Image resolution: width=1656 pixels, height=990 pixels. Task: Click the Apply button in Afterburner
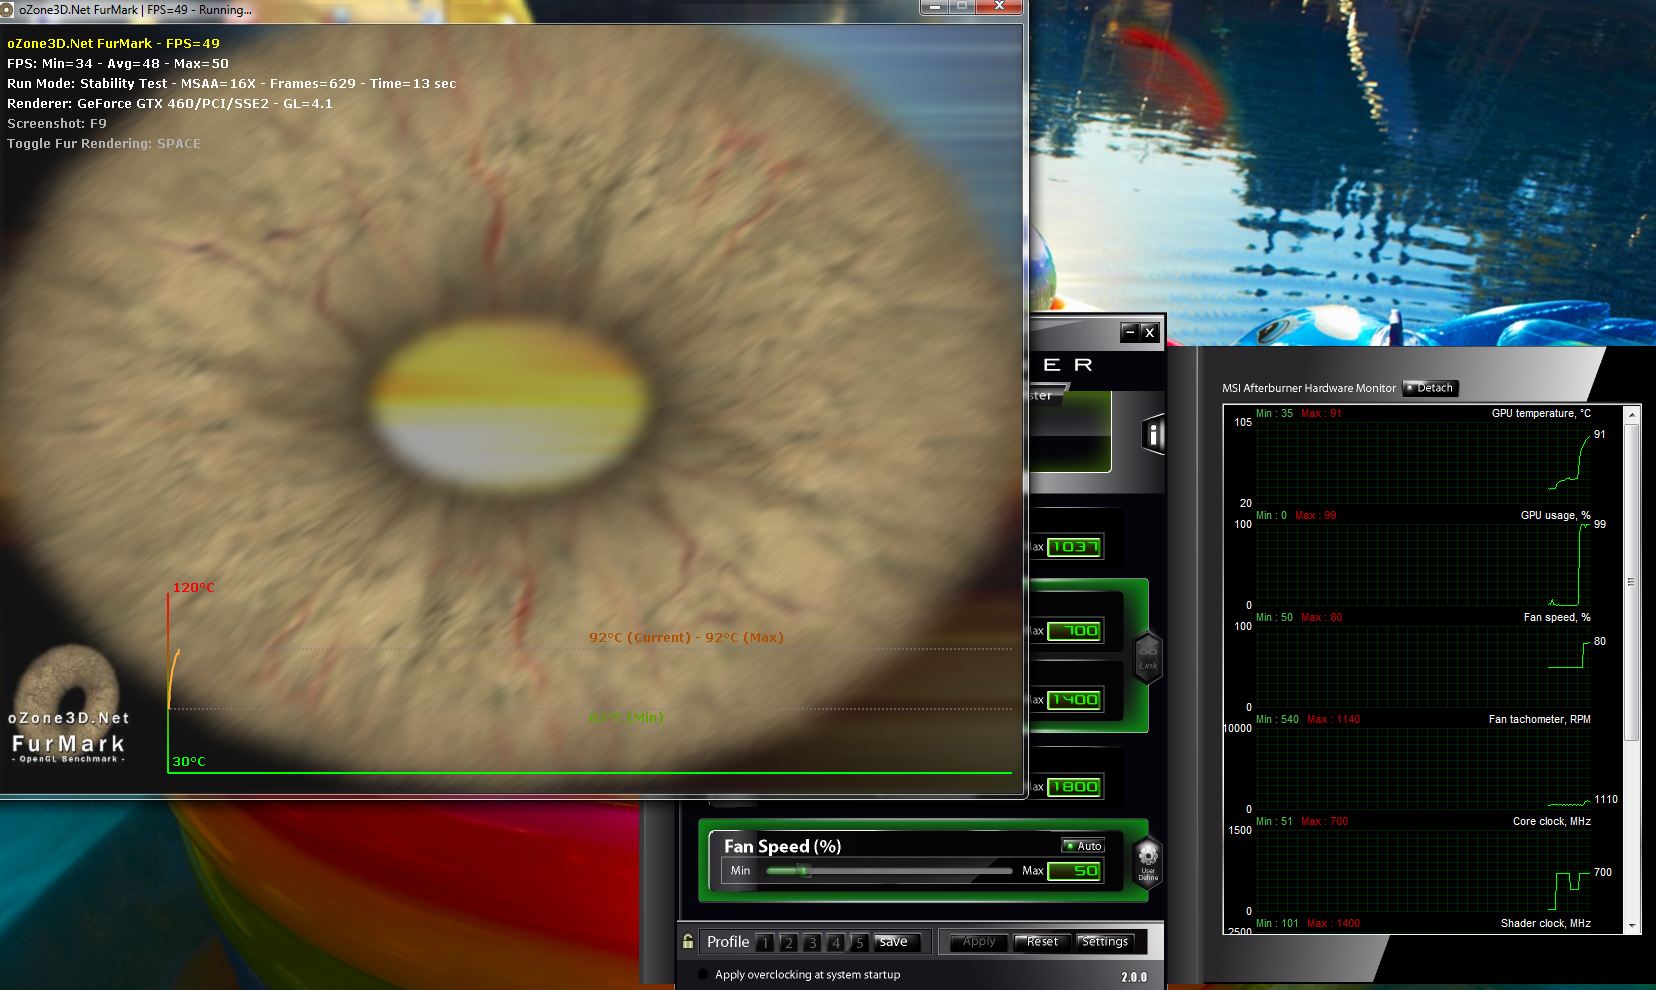[x=978, y=942]
